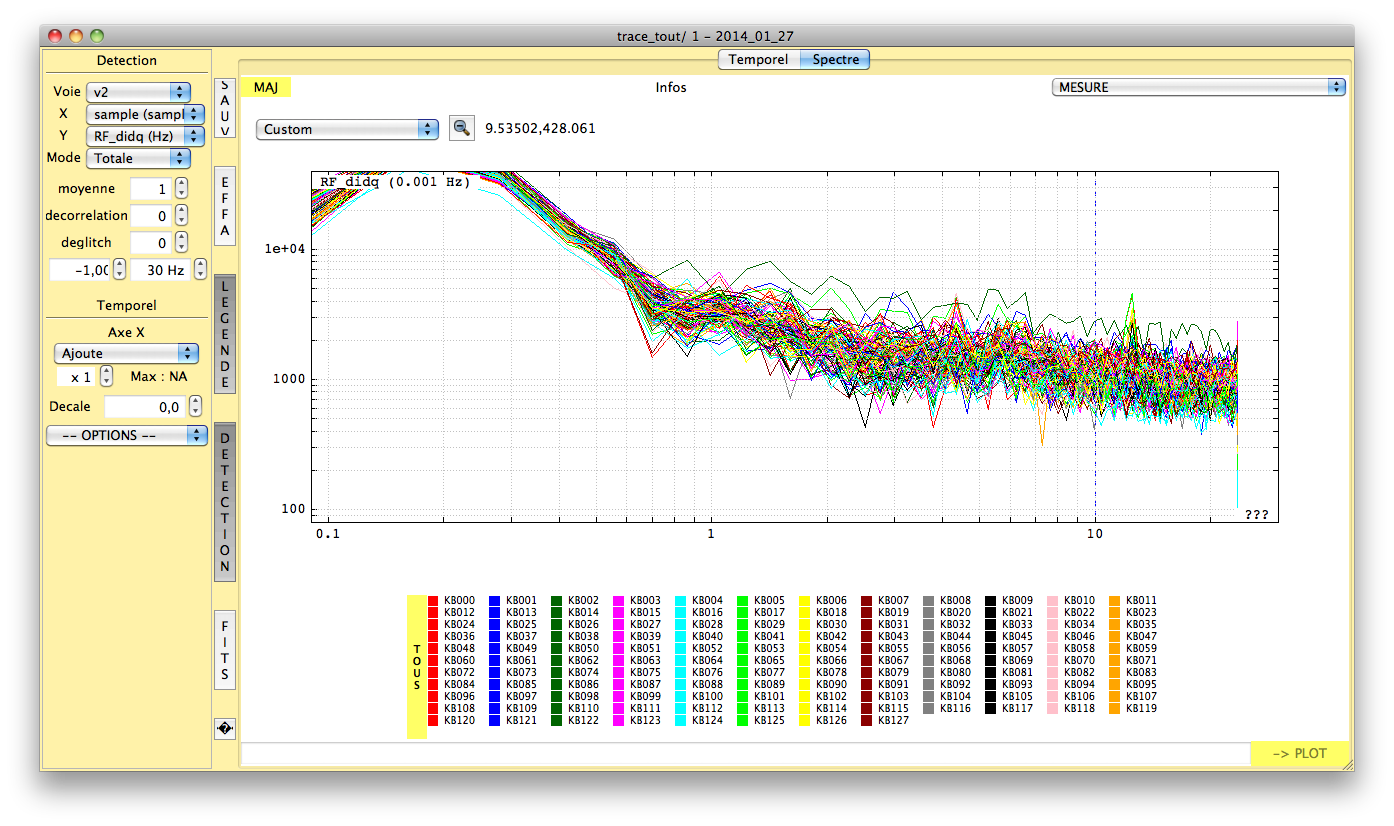Switch to the Temporel tab
The width and height of the screenshot is (1394, 826).
[758, 60]
